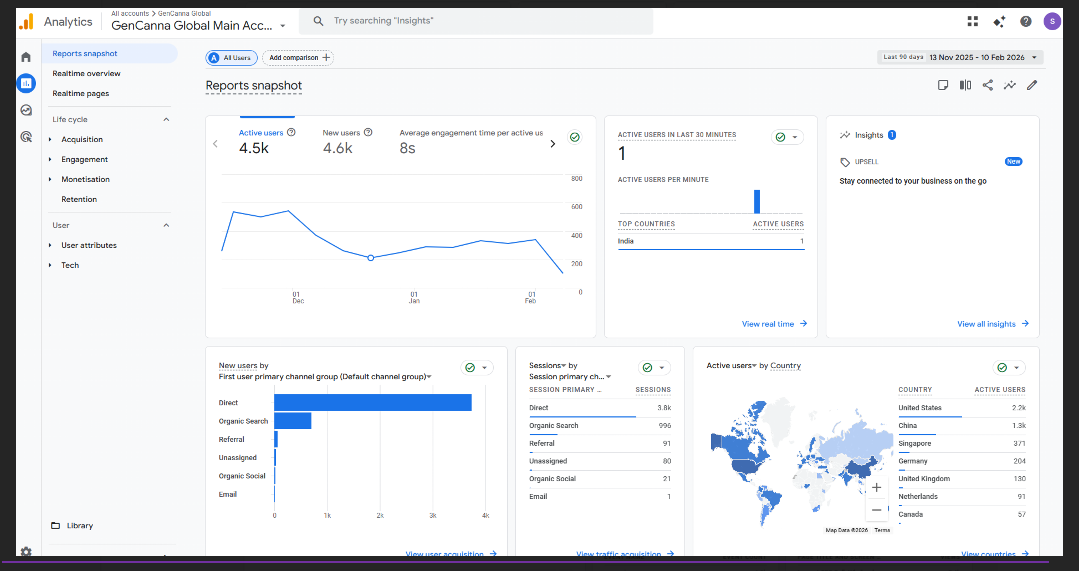This screenshot has width=1079, height=571.
Task: Select the New users metric tab
Action: click(341, 141)
